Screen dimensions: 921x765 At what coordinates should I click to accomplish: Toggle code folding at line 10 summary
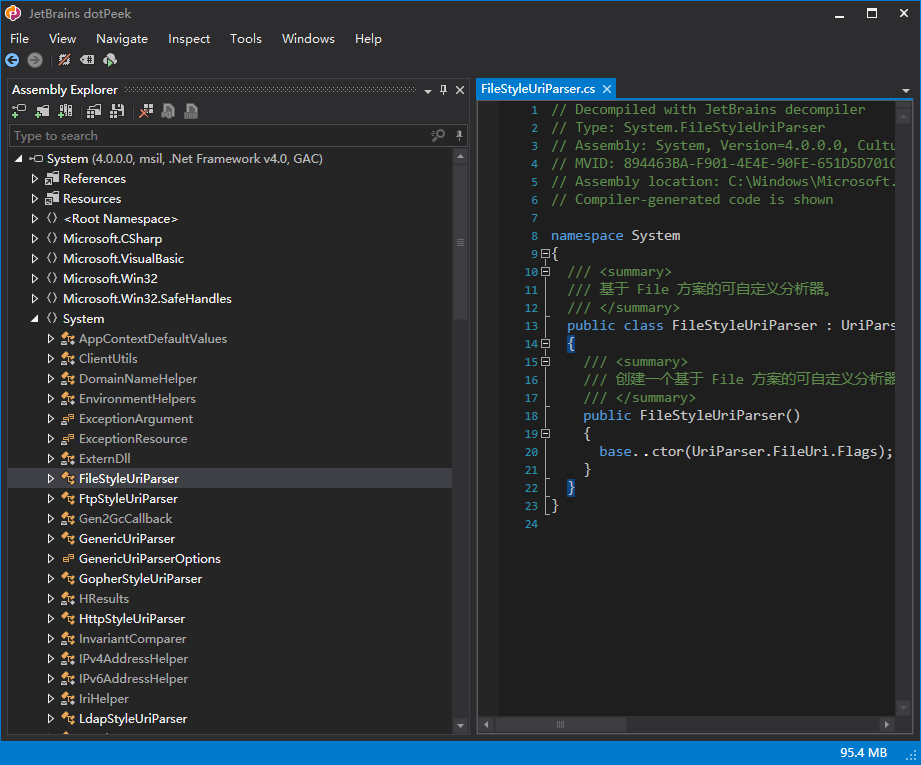(x=545, y=271)
